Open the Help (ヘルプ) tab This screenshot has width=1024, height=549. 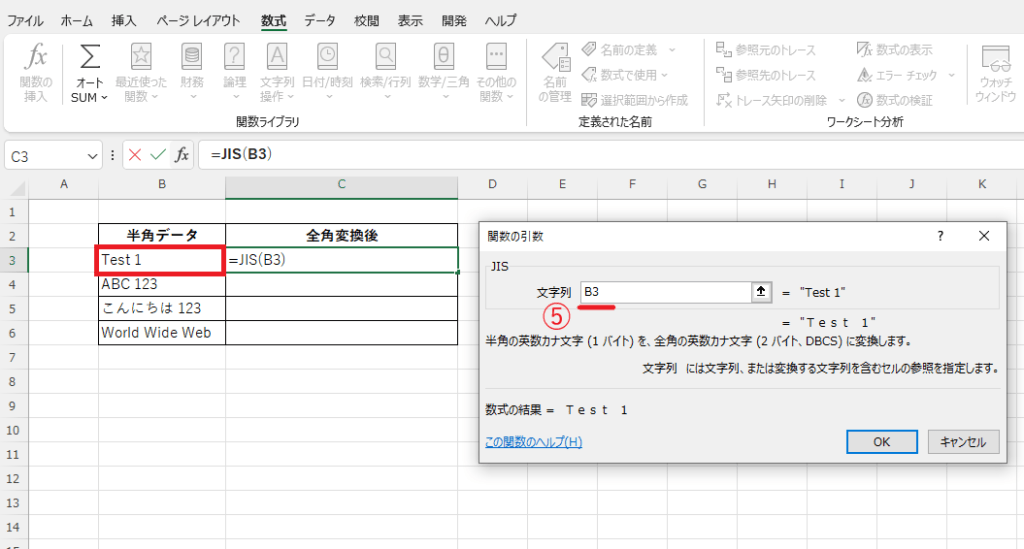pyautogui.click(x=500, y=21)
